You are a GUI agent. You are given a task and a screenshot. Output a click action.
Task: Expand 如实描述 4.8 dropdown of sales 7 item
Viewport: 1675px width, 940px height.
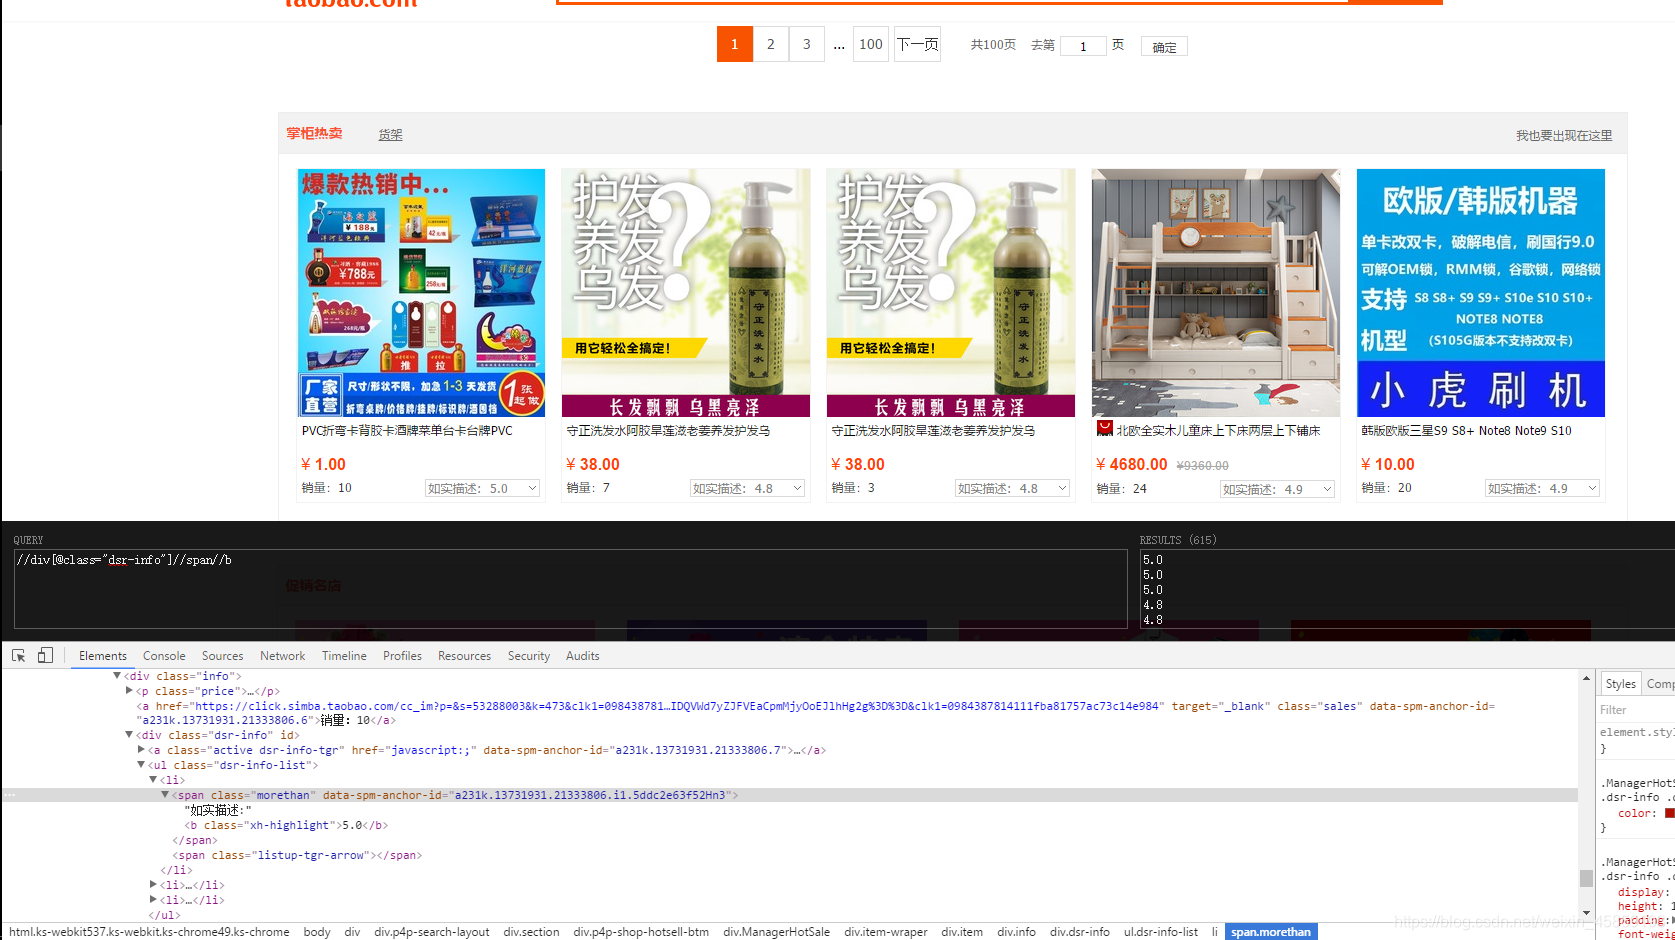[x=748, y=488]
